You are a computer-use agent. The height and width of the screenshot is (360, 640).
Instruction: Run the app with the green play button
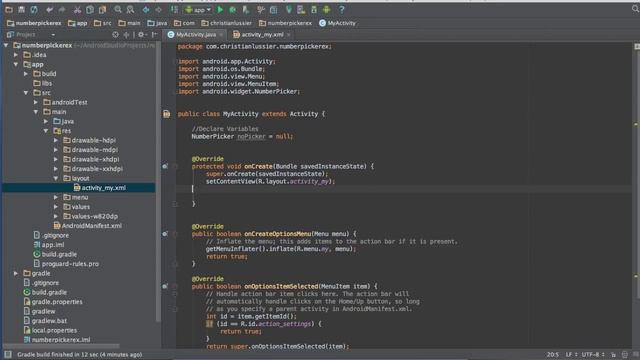click(x=220, y=9)
